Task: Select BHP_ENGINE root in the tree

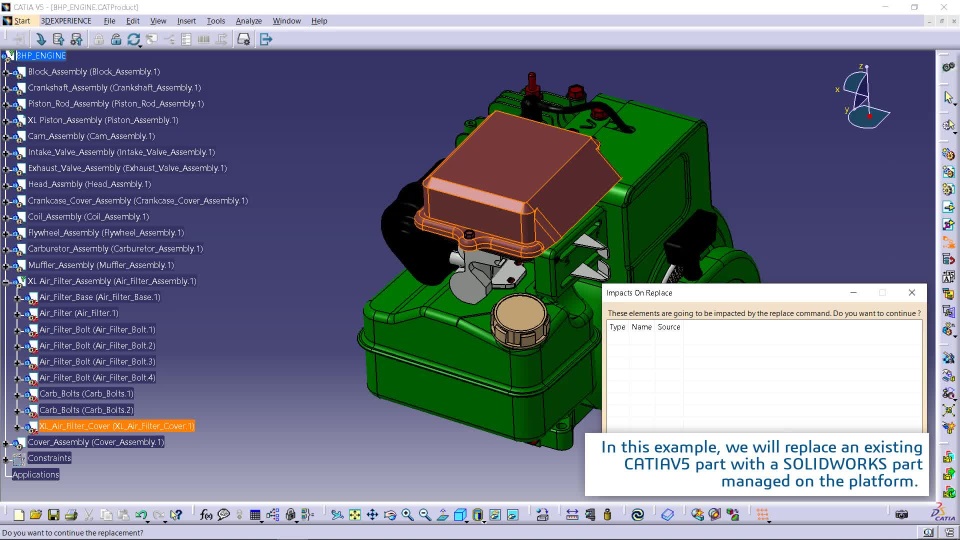Action: [x=41, y=56]
